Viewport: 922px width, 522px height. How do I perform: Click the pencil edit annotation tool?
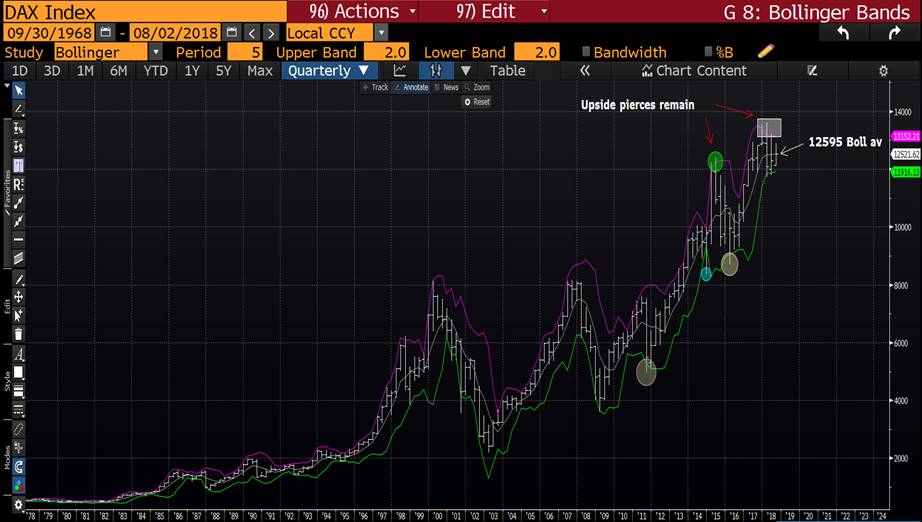click(x=19, y=279)
